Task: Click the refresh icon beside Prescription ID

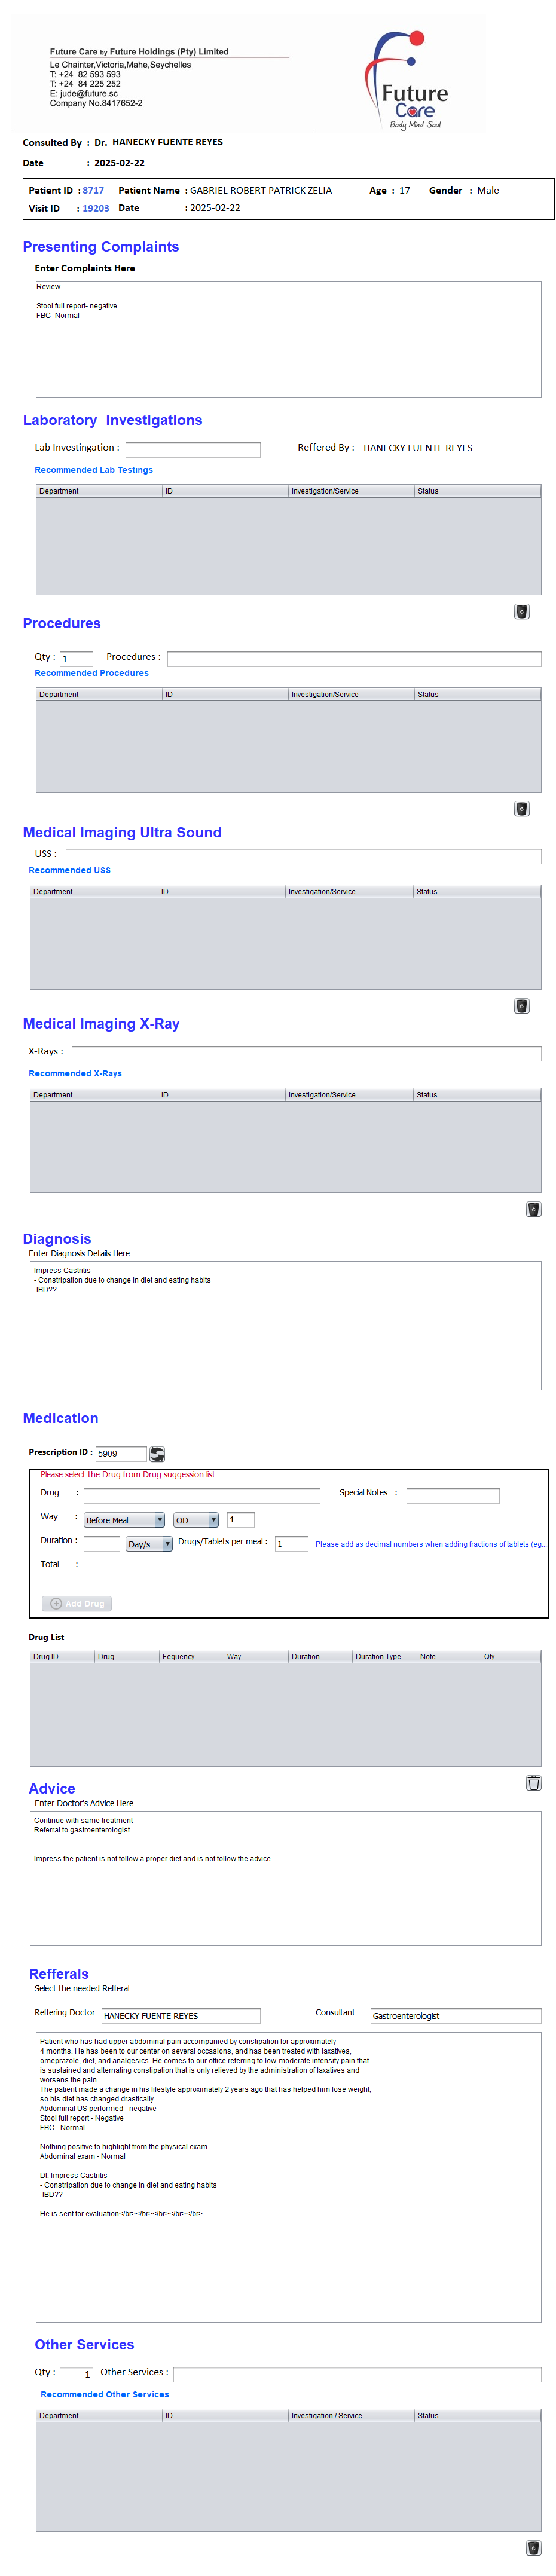Action: point(157,1453)
